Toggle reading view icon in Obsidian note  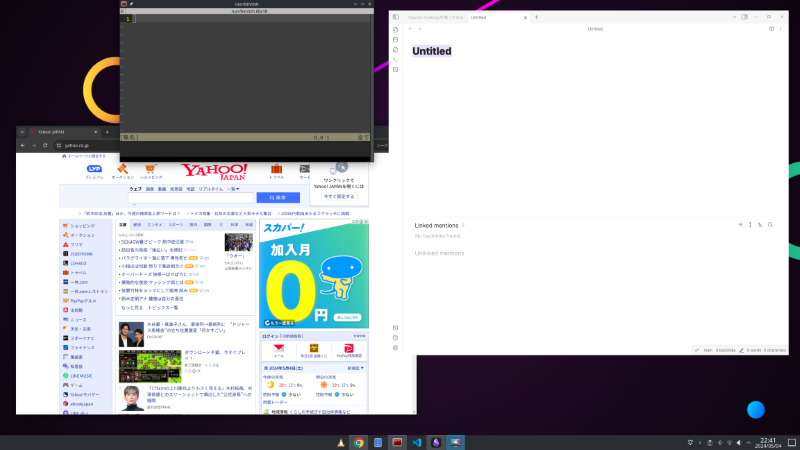click(x=771, y=29)
